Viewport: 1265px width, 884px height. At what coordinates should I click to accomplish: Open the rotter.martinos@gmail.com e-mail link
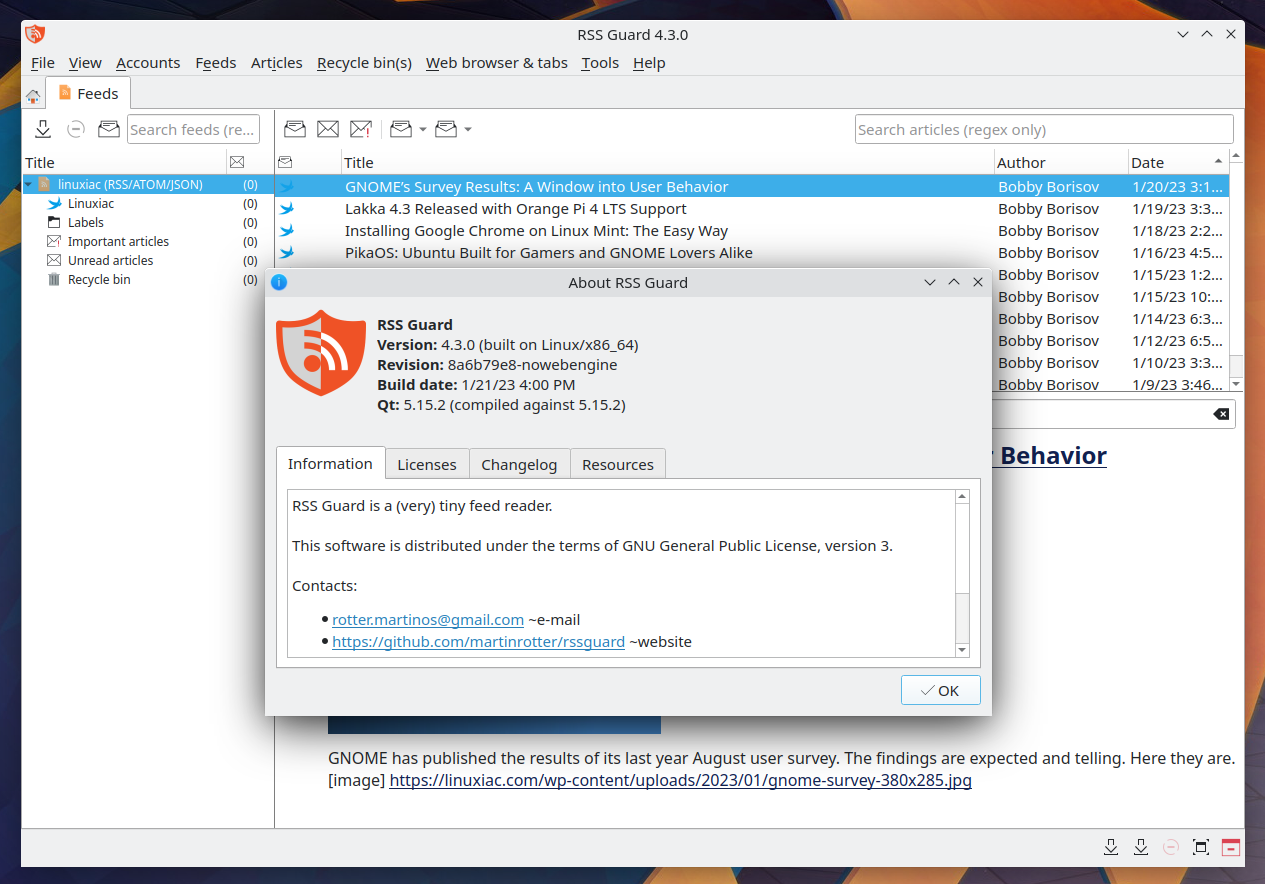pos(428,619)
